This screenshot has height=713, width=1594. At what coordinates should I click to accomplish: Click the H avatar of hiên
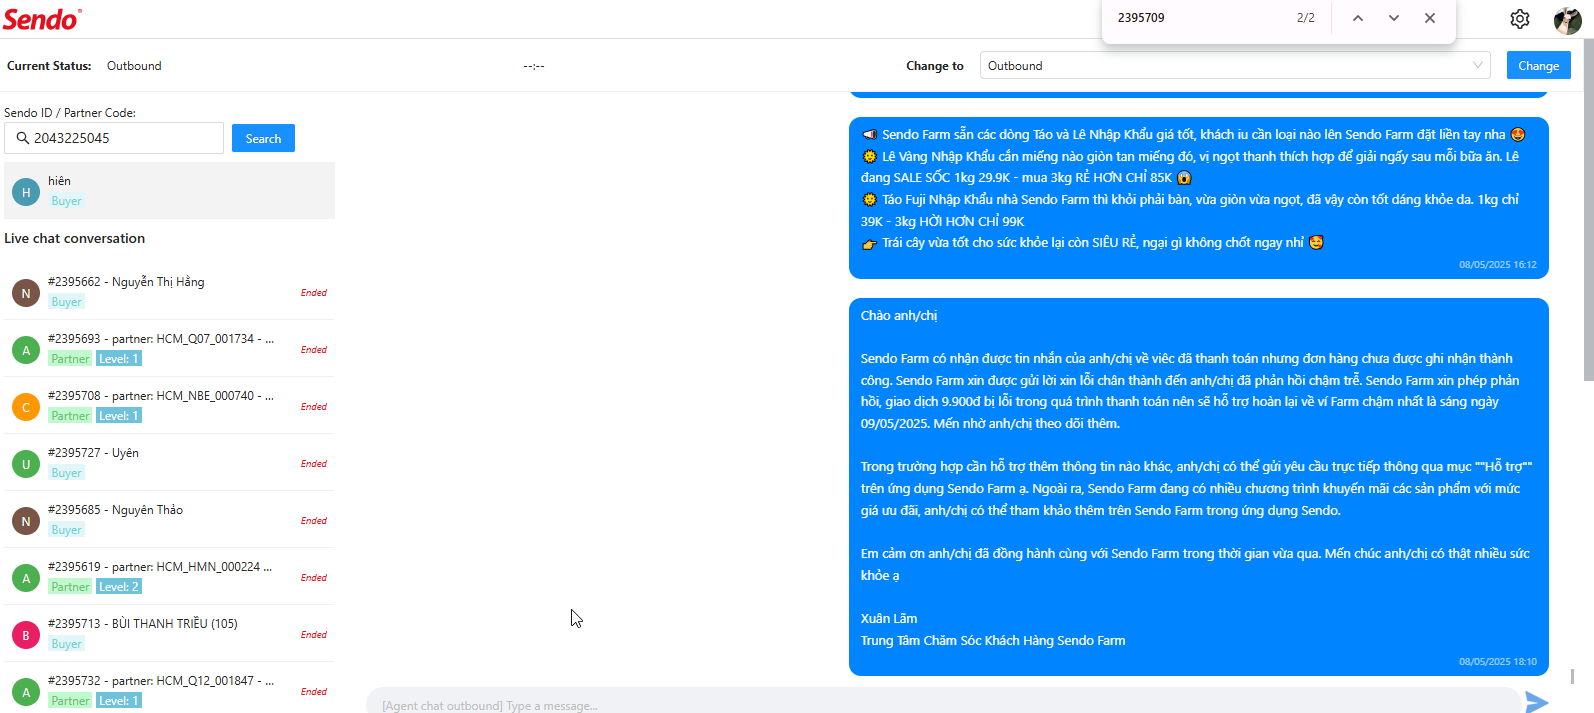tap(26, 192)
